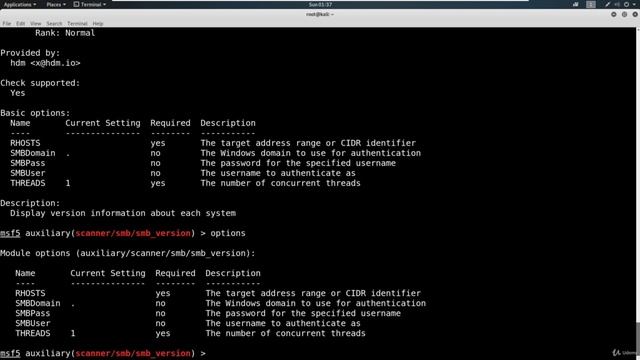Open the View menu
The height and width of the screenshot is (360, 640).
coord(36,24)
